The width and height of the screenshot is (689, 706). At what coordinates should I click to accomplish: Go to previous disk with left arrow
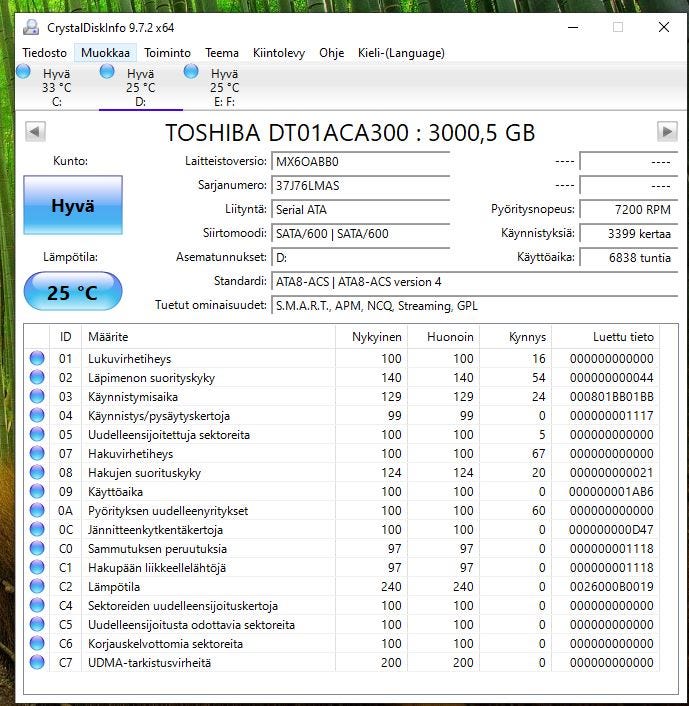(35, 132)
